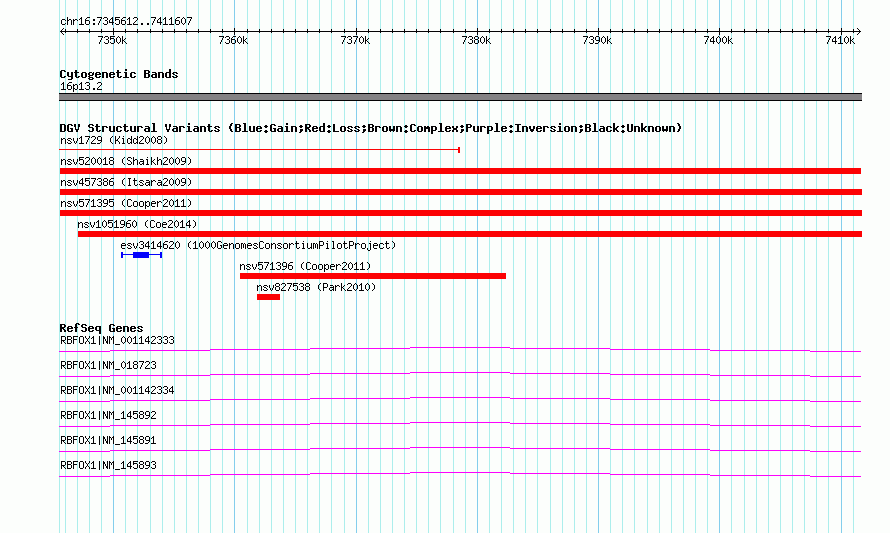Select the magenta NM_145891 gene line

[x=460, y=449]
